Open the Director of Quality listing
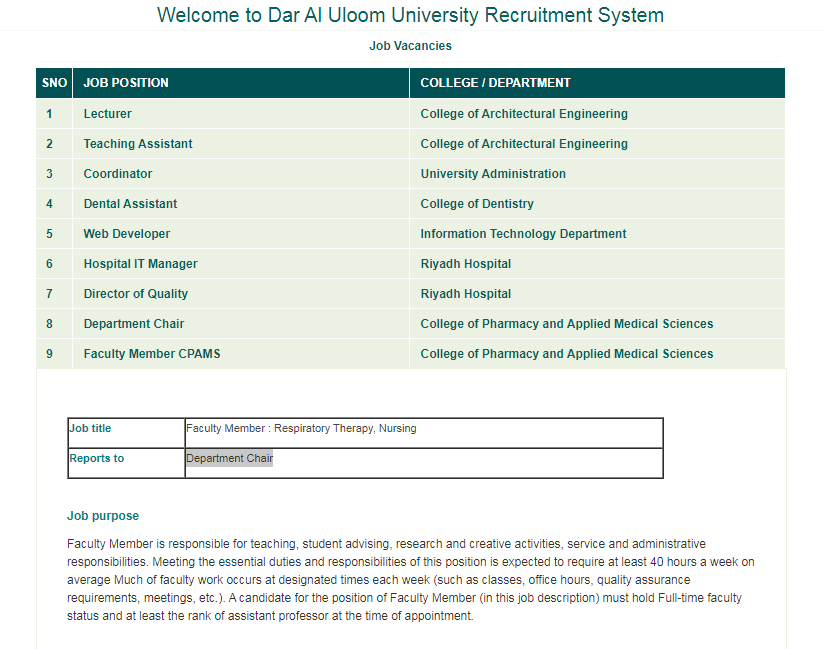824x649 pixels. (x=135, y=294)
